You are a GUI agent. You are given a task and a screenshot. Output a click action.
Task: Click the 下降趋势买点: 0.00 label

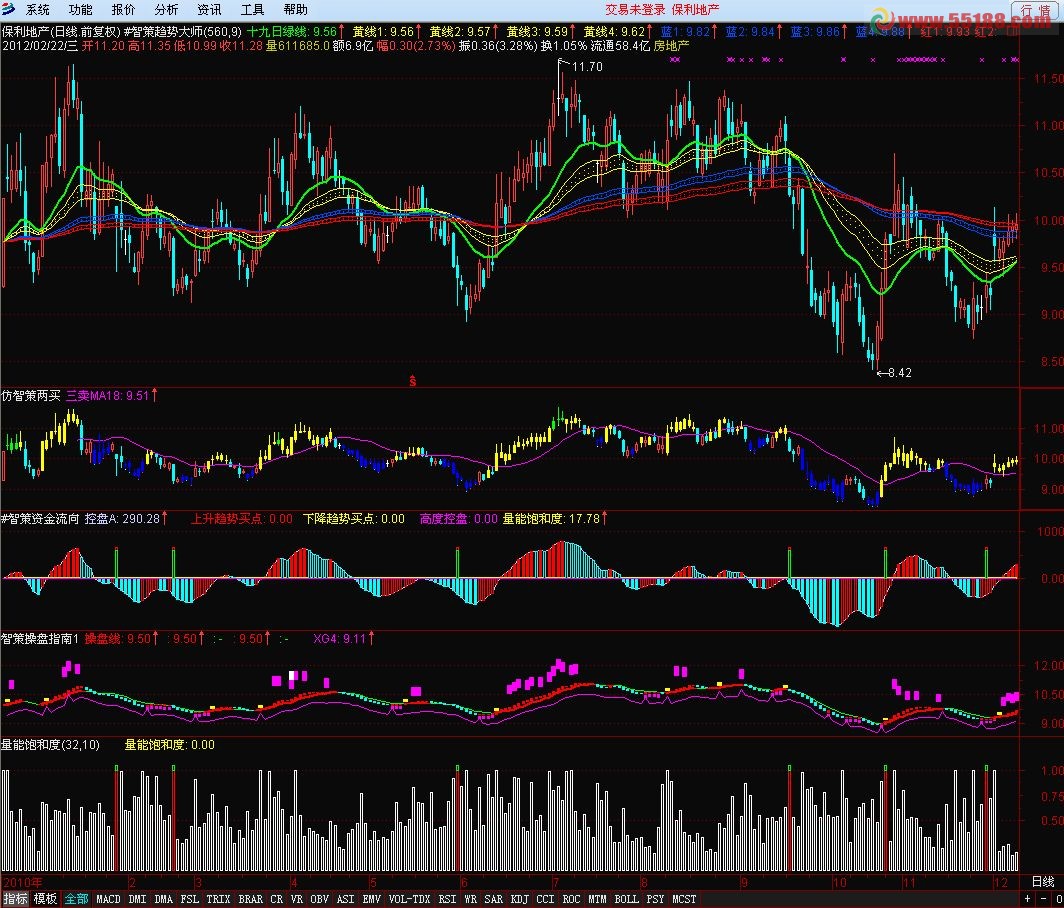click(x=354, y=518)
